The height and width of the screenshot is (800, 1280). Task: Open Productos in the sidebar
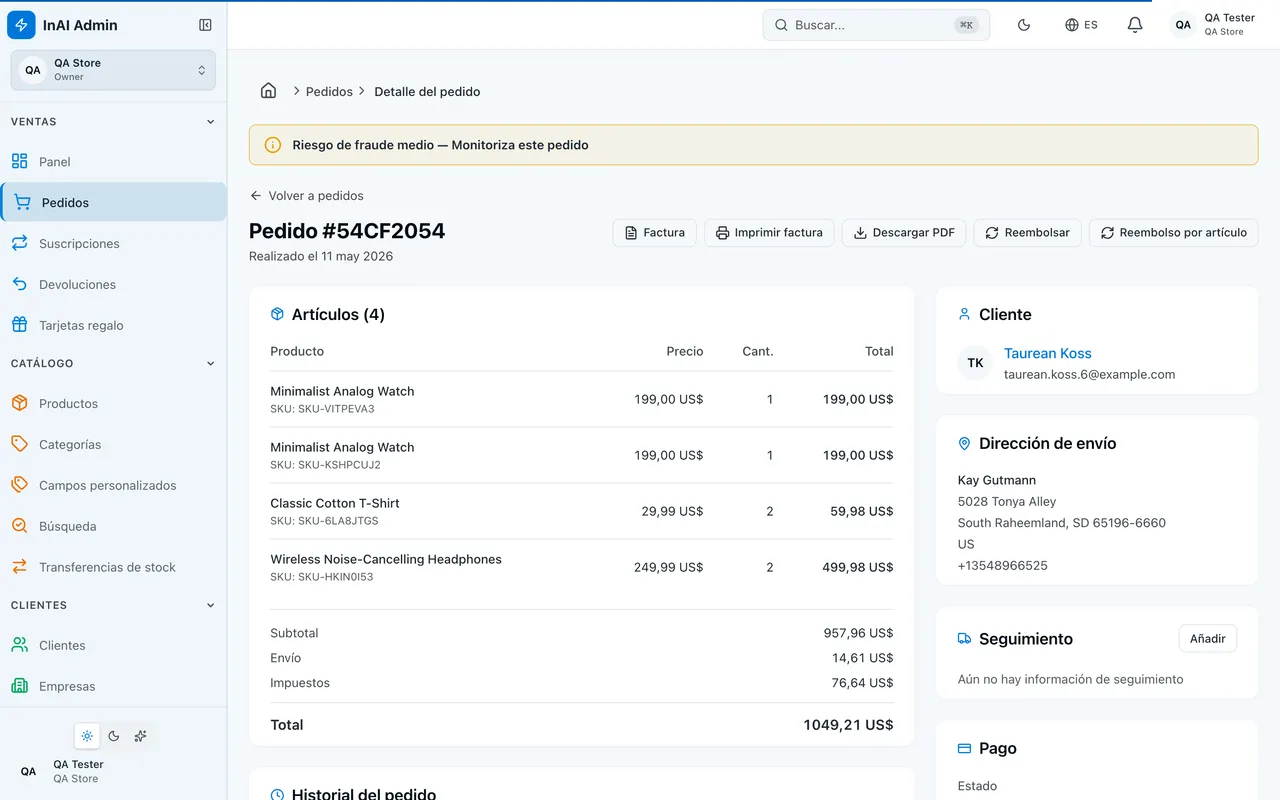point(113,404)
